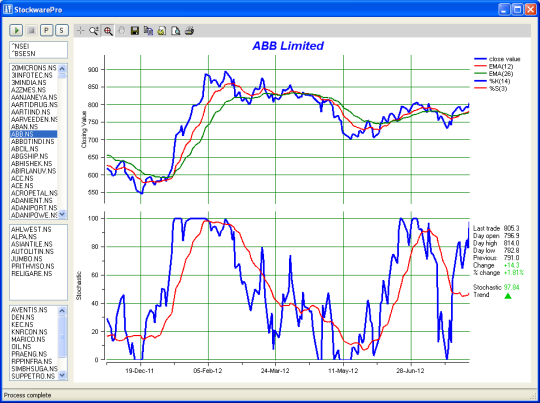Click the StockwarePro title bar icon
Viewport: 540px width, 403px height.
8,9
